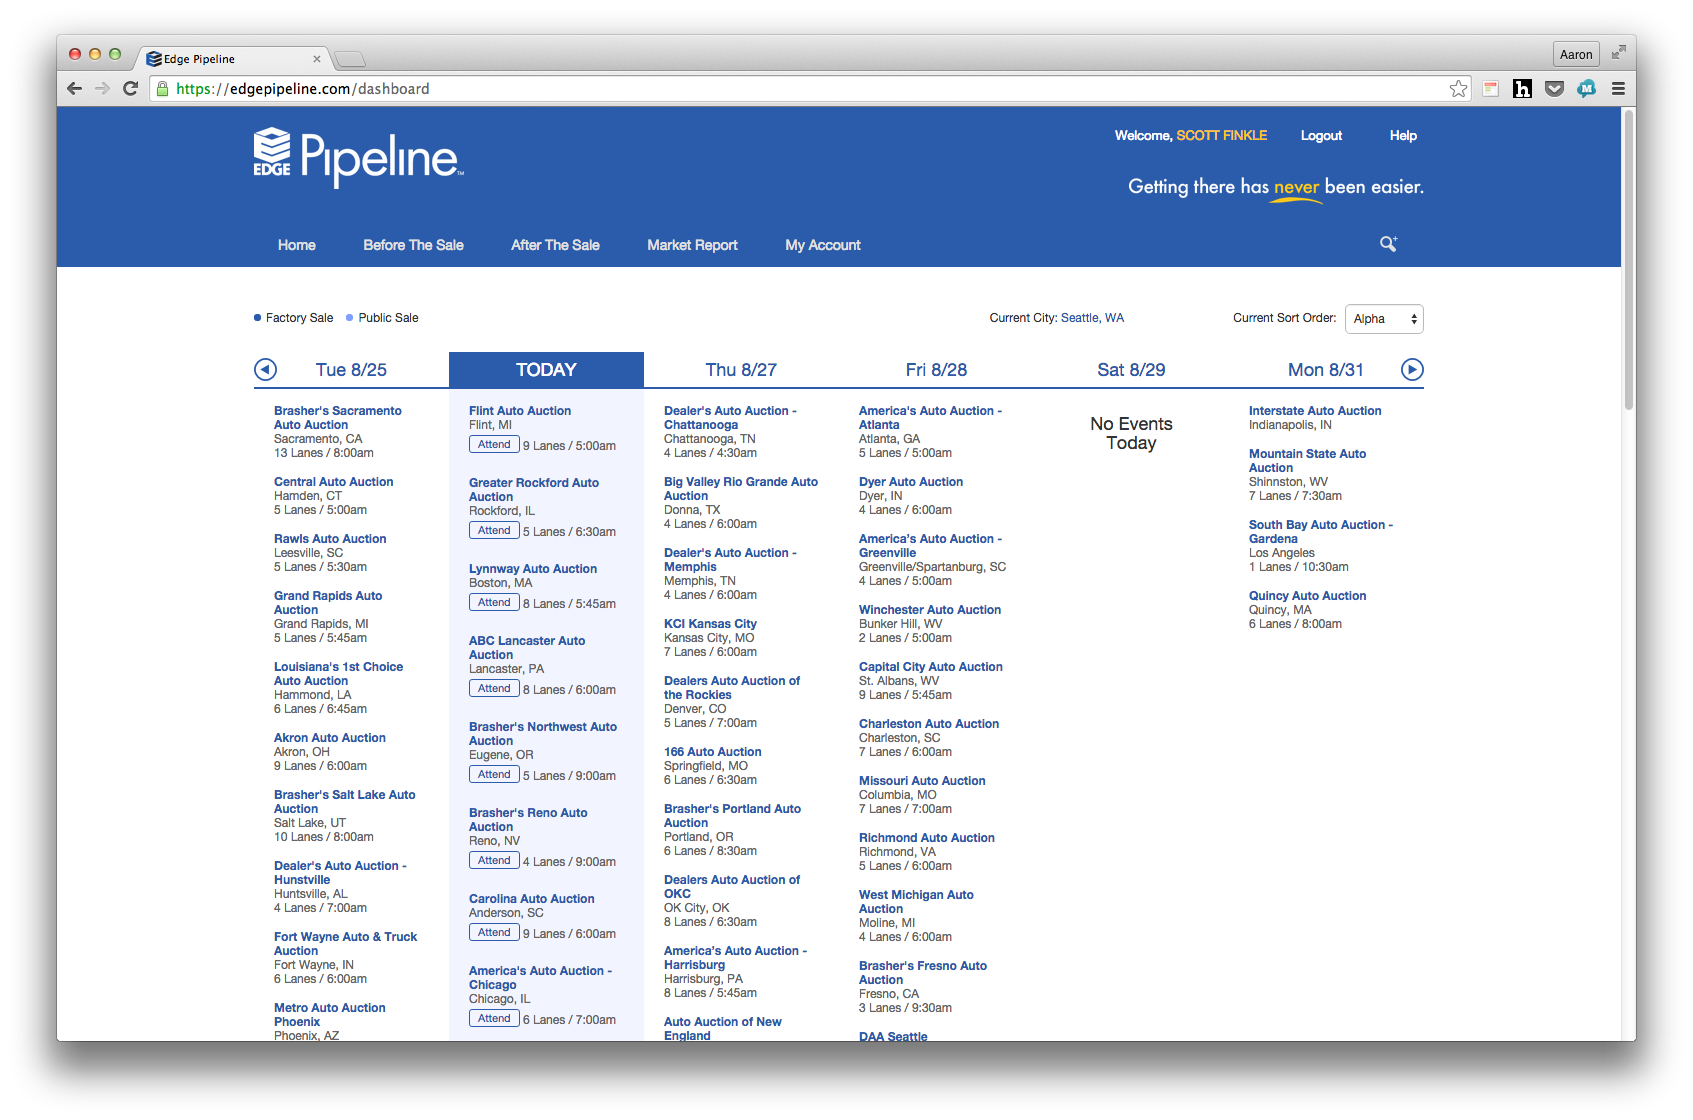Screen dimensions: 1693x1120
Task: Attend the Lynnway Auto Auction
Action: pyautogui.click(x=494, y=603)
